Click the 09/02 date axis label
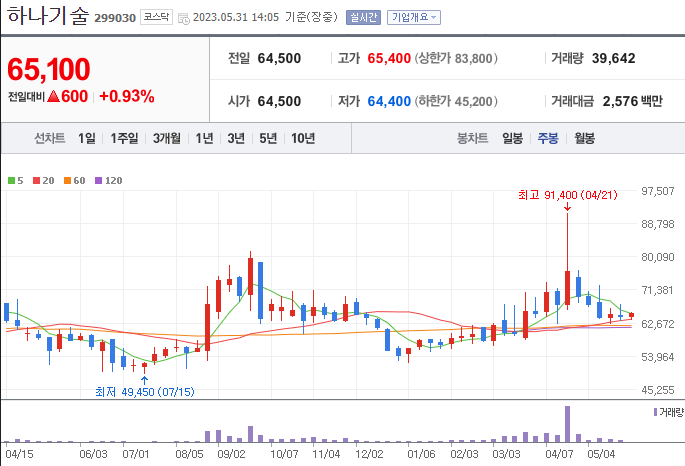 [x=232, y=454]
